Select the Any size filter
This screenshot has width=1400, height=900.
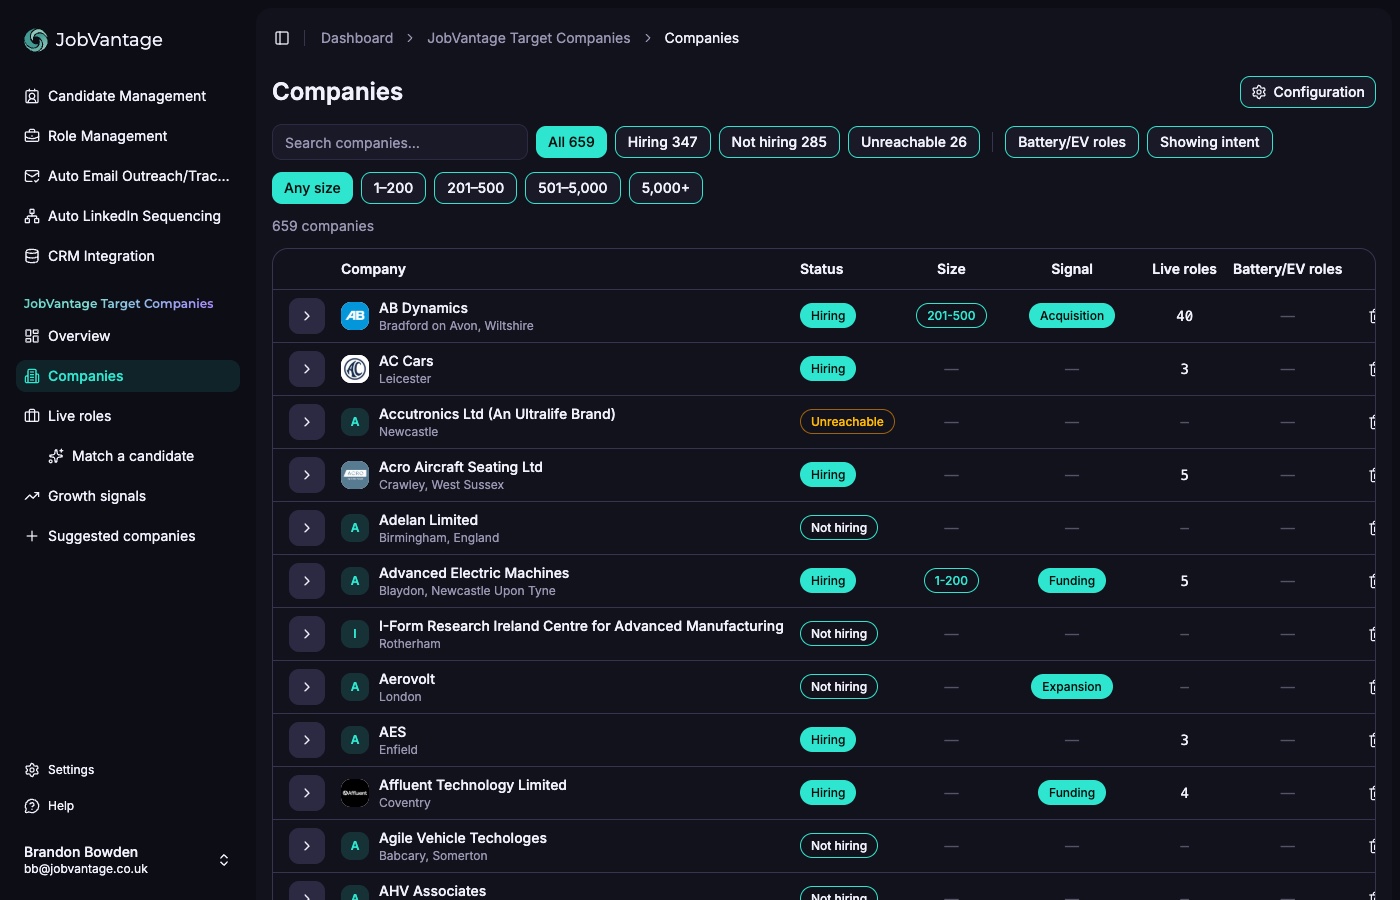[x=312, y=188]
